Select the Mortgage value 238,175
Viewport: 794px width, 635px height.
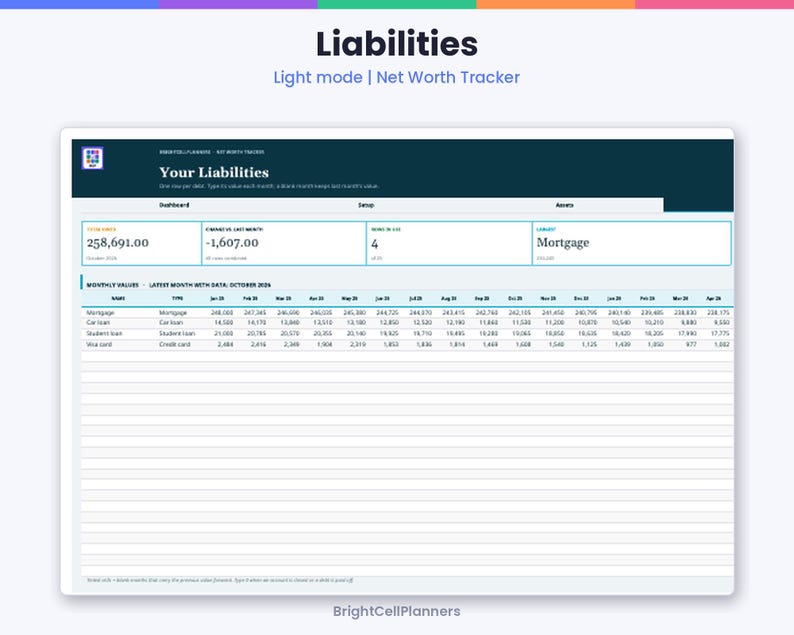pyautogui.click(x=719, y=313)
